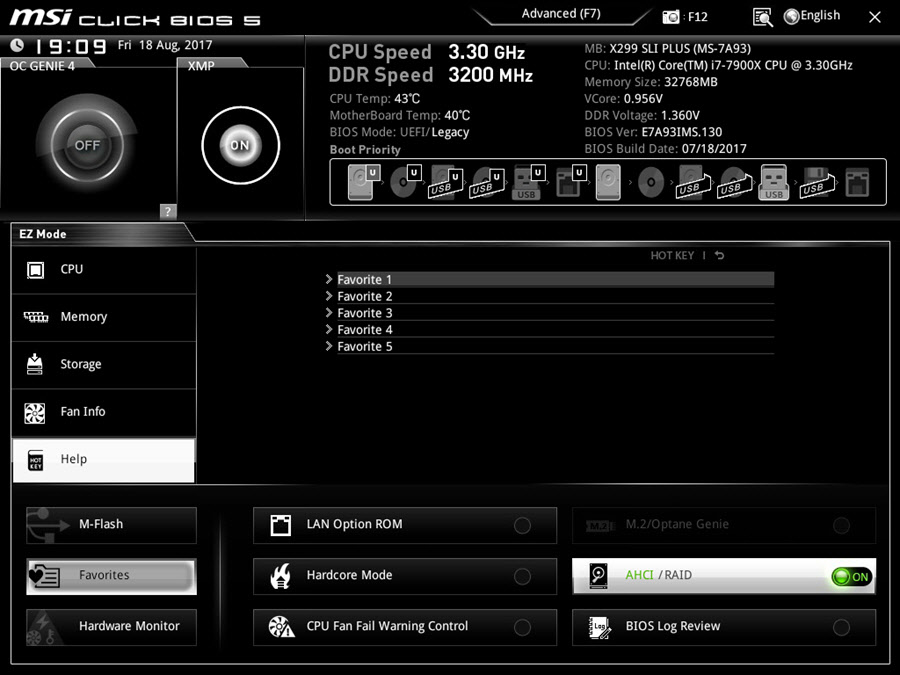Viewport: 900px width, 675px height.
Task: Click the globe language icon next to English
Action: 792,16
